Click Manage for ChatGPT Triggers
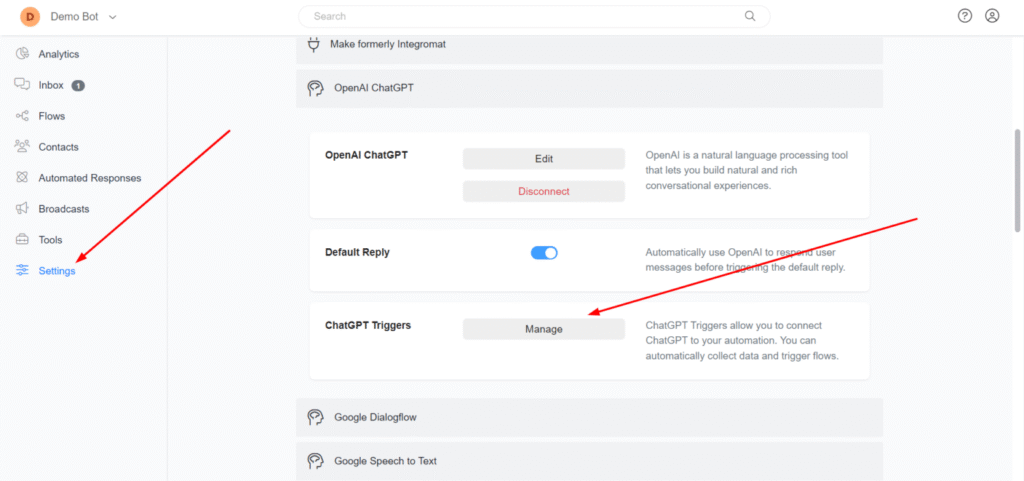The height and width of the screenshot is (481, 1024). tap(543, 330)
